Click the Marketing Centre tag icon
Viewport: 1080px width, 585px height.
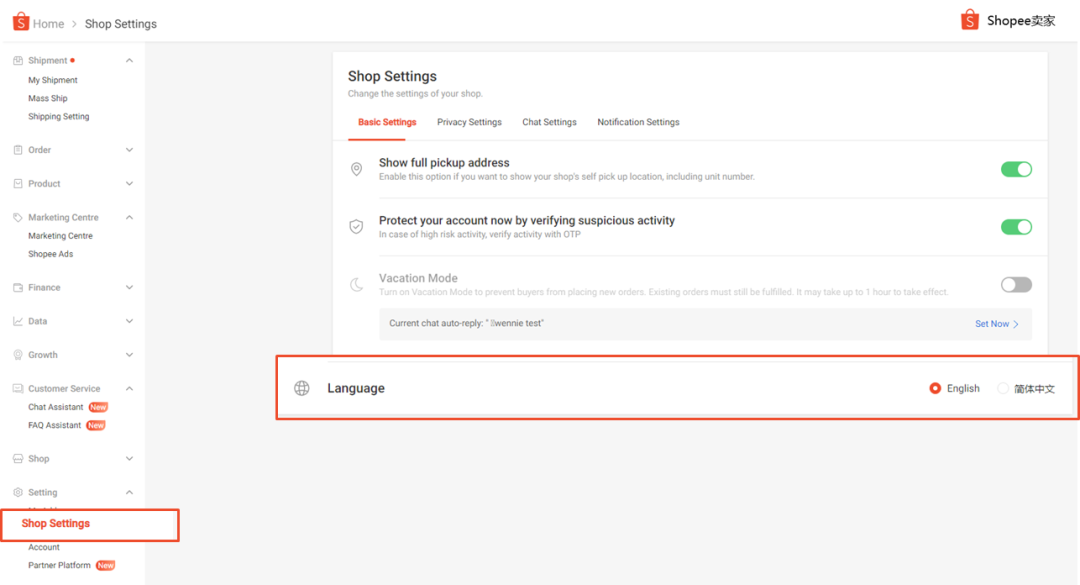pyautogui.click(x=18, y=217)
